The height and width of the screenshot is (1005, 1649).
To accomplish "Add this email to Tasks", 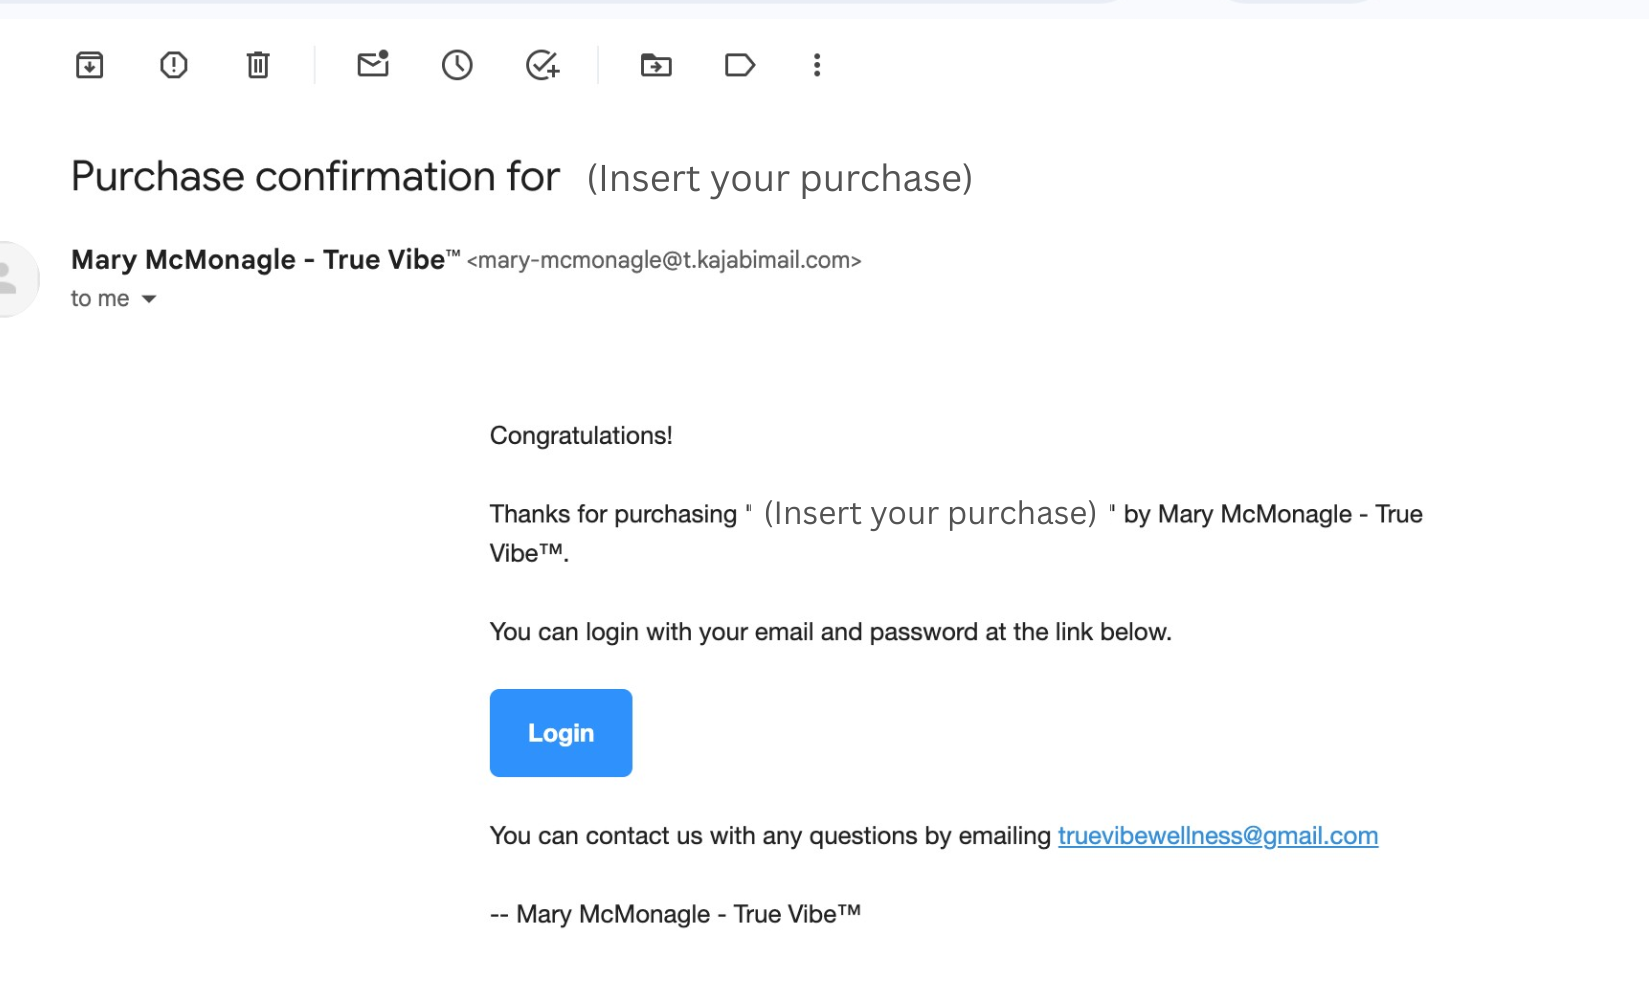I will point(542,66).
